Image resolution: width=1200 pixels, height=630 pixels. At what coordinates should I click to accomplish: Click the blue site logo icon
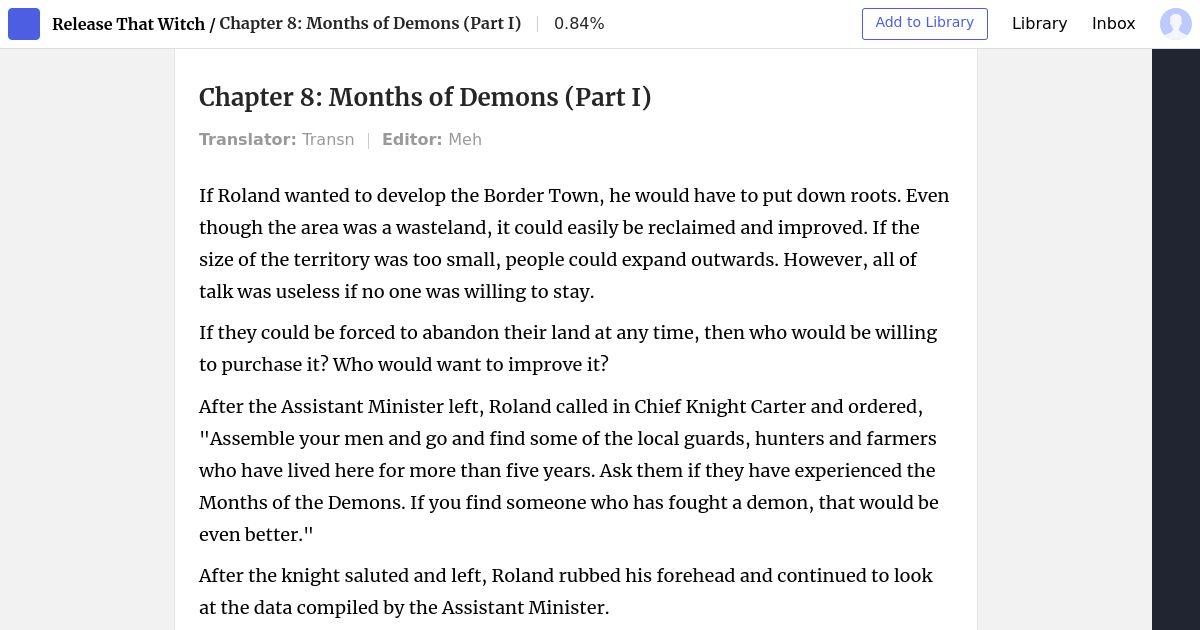click(x=24, y=24)
